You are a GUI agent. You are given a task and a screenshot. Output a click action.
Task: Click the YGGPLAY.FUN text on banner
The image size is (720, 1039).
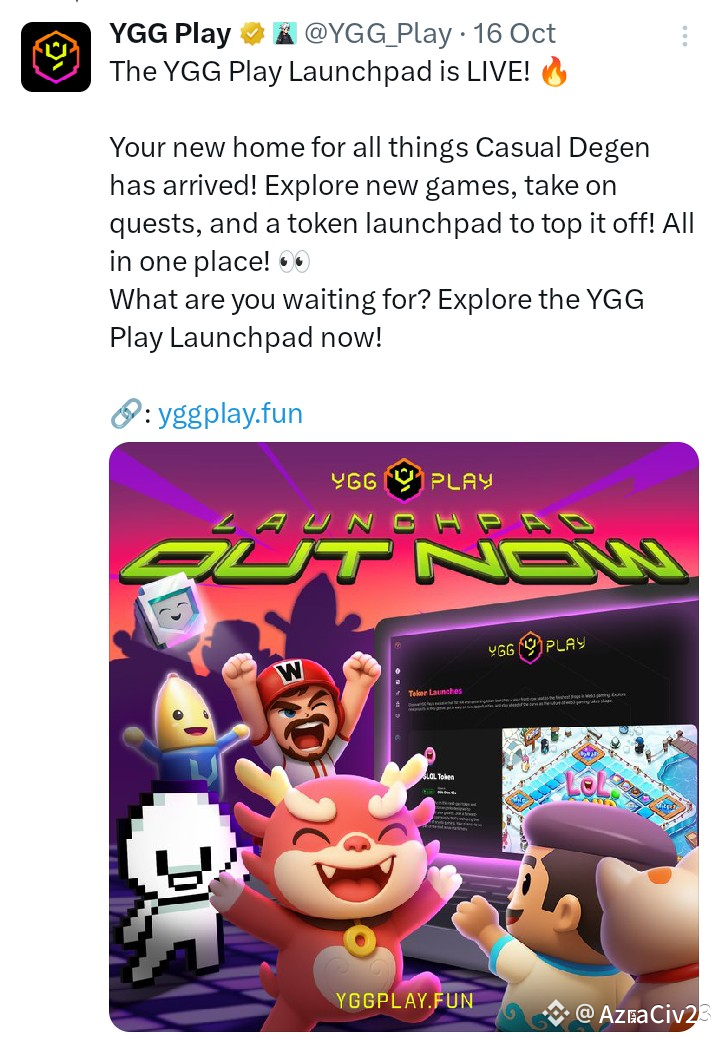click(x=404, y=1001)
